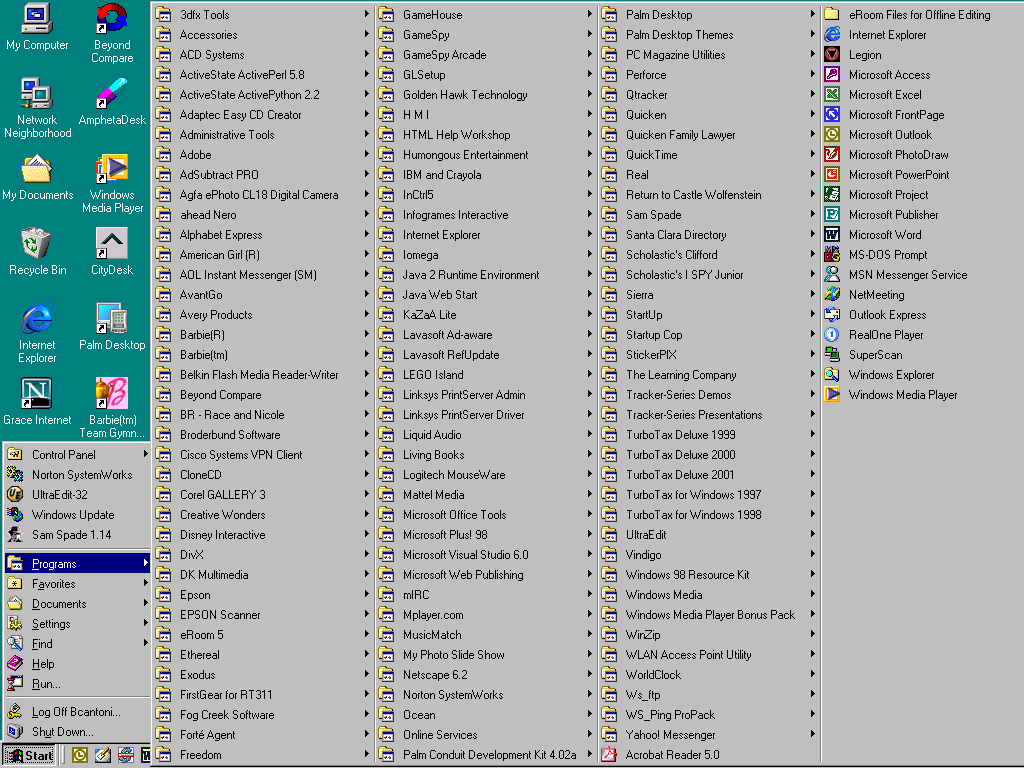Select Run... from the Start menu

(78, 684)
